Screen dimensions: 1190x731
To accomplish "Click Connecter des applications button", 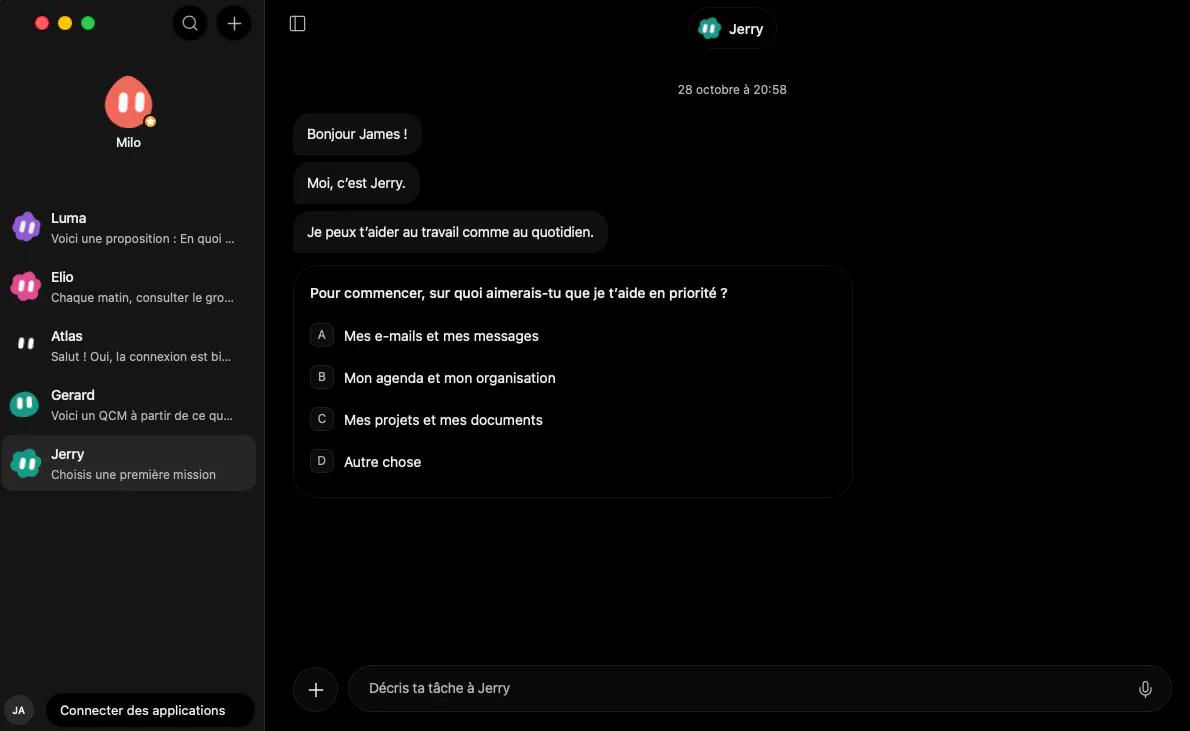I will pyautogui.click(x=150, y=711).
